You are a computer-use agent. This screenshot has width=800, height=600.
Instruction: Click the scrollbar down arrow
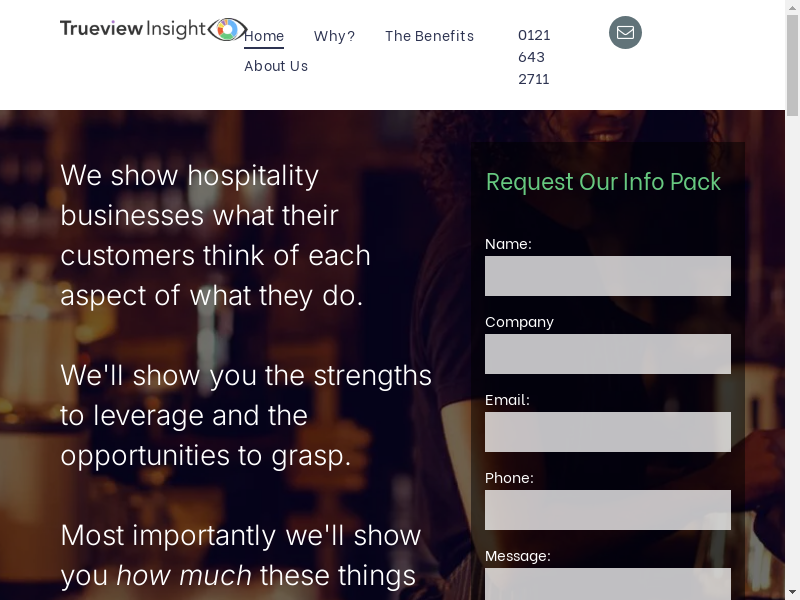point(792,592)
